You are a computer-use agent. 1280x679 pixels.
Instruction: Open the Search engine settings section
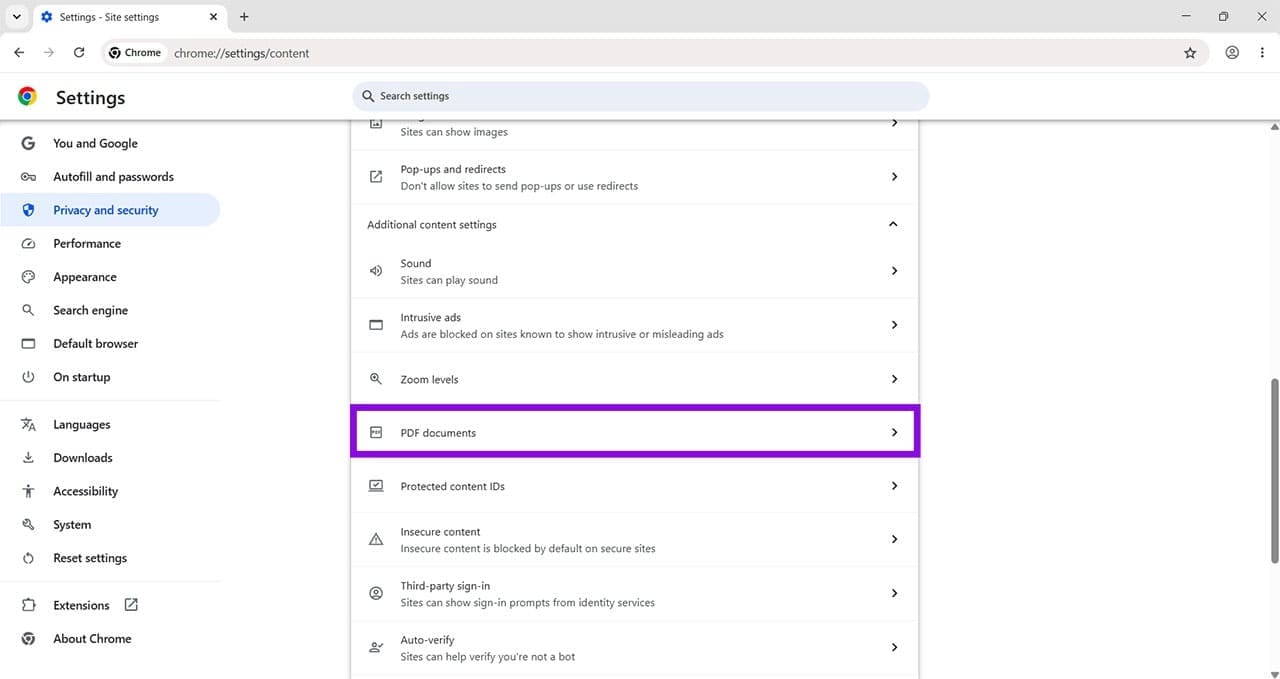(110, 310)
